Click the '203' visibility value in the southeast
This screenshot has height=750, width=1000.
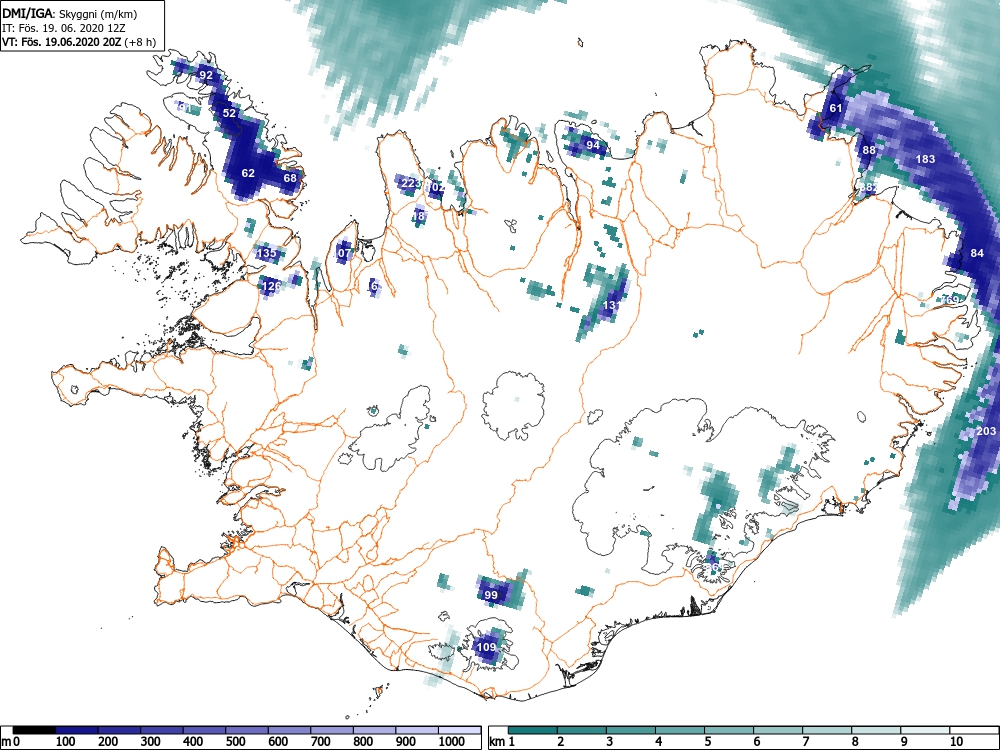[x=986, y=431]
